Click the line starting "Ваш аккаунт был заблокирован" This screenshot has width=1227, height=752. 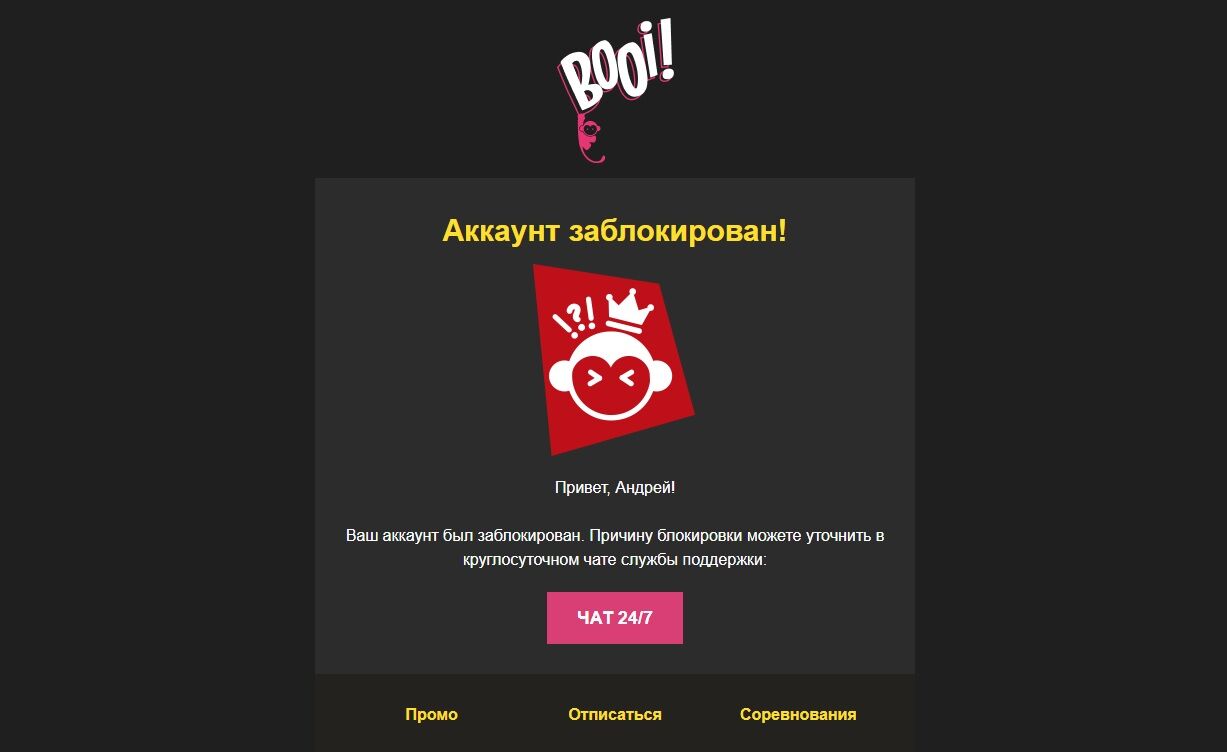tap(615, 536)
